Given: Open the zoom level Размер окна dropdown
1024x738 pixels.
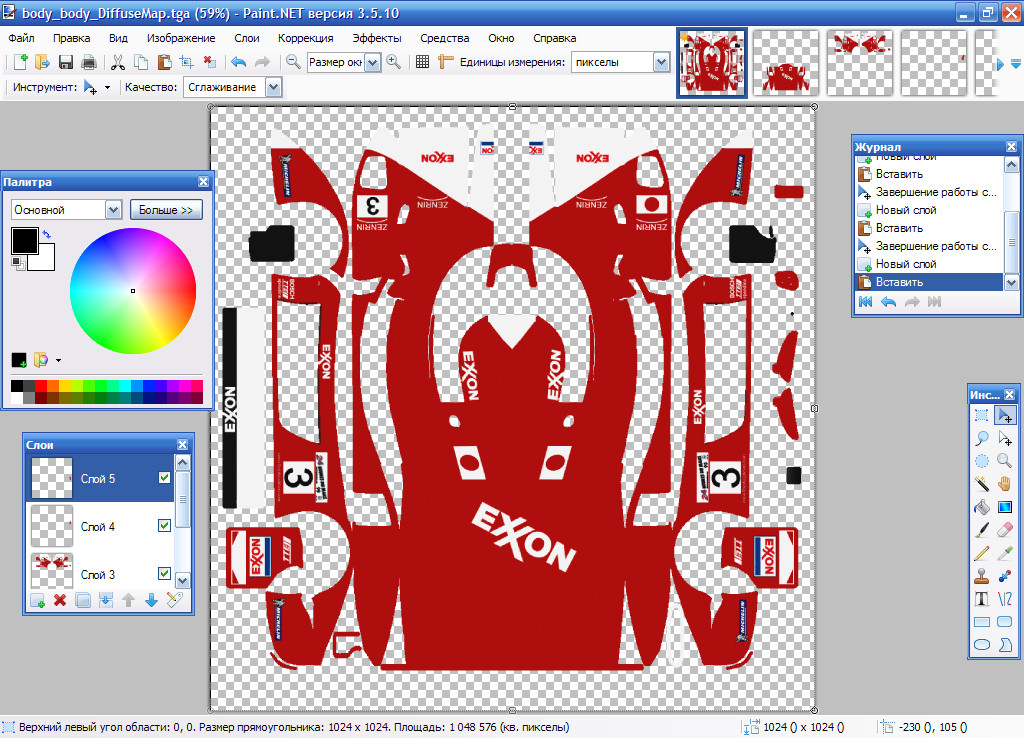Looking at the screenshot, I should pos(372,63).
